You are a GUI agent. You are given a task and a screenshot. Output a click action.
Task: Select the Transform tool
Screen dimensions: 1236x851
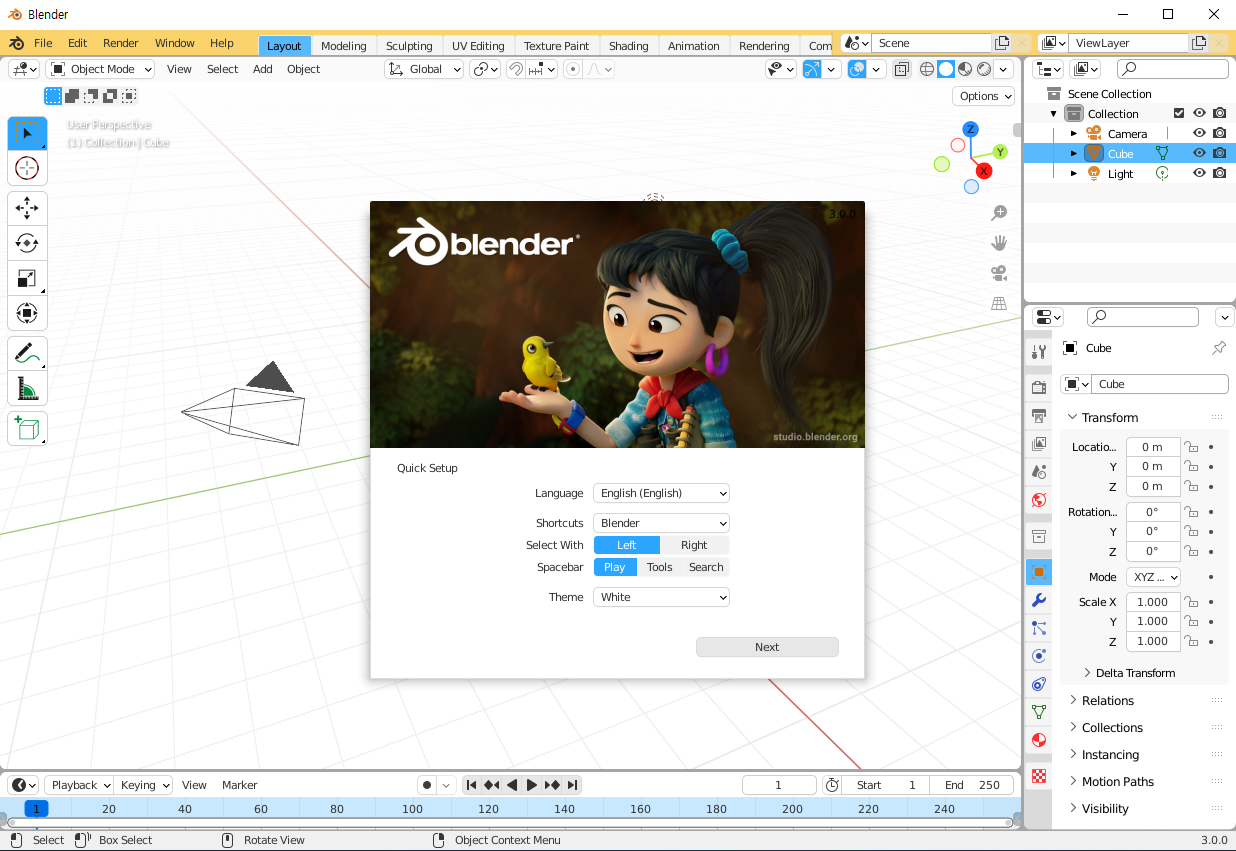coord(27,313)
